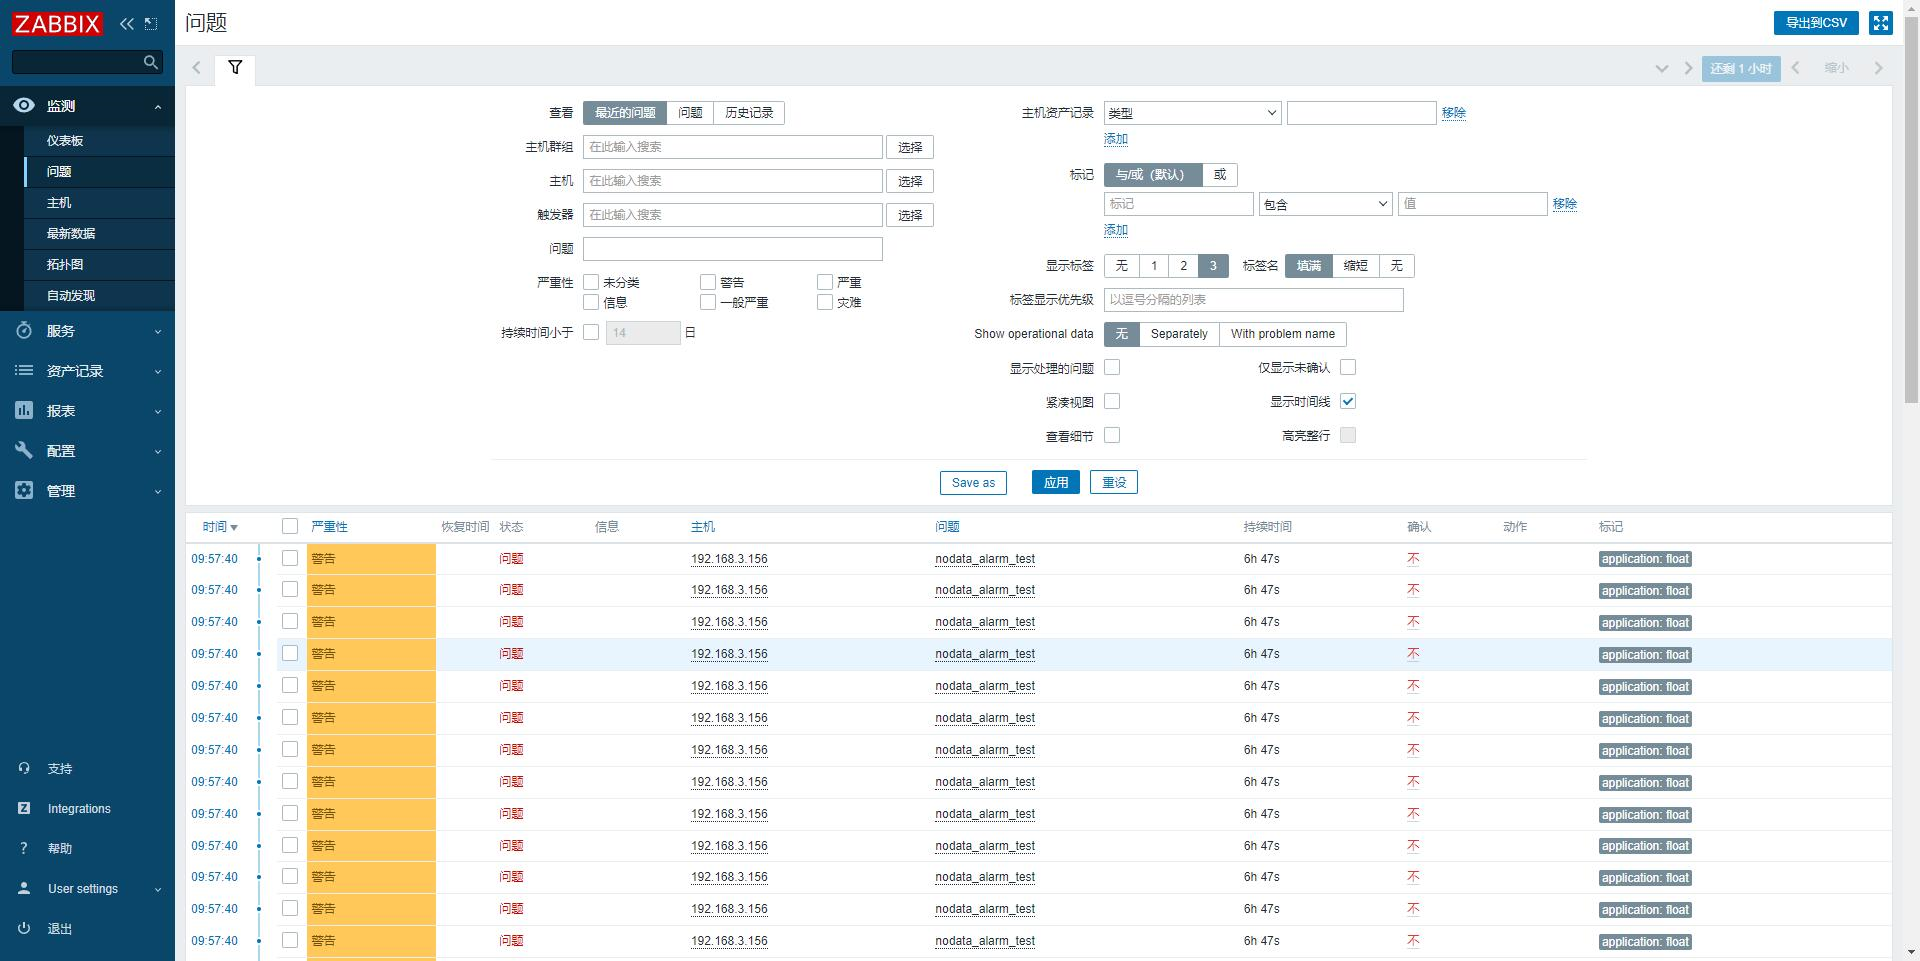1920x961 pixels.
Task: Click the Zabbix logo
Action: 57,23
